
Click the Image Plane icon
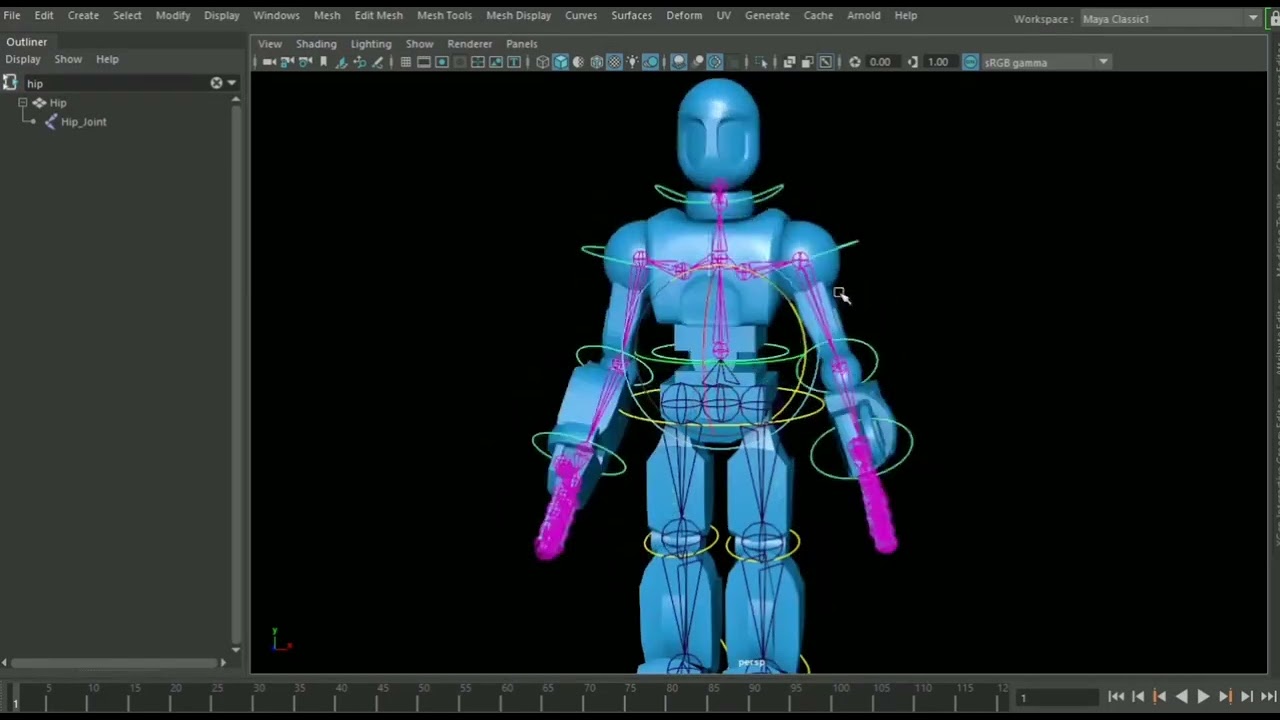341,62
